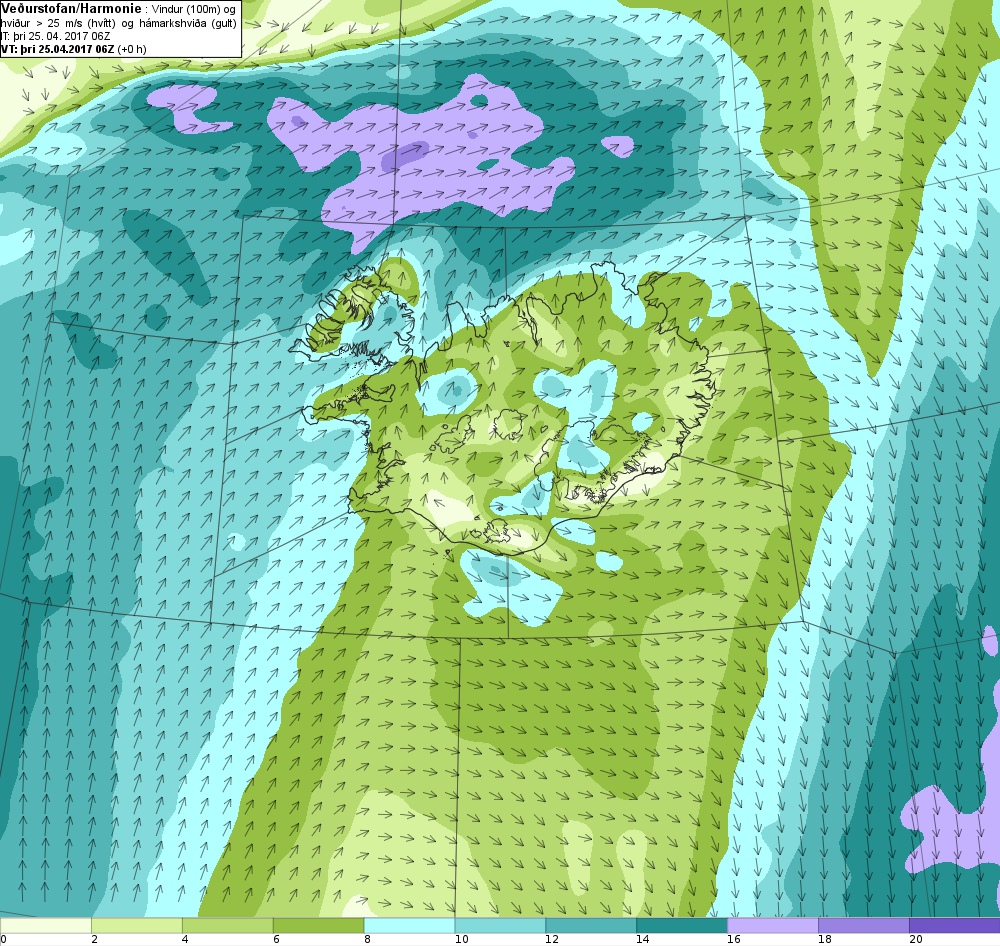1000x946 pixels.
Task: Click the legend scale label "10"
Action: (x=461, y=939)
